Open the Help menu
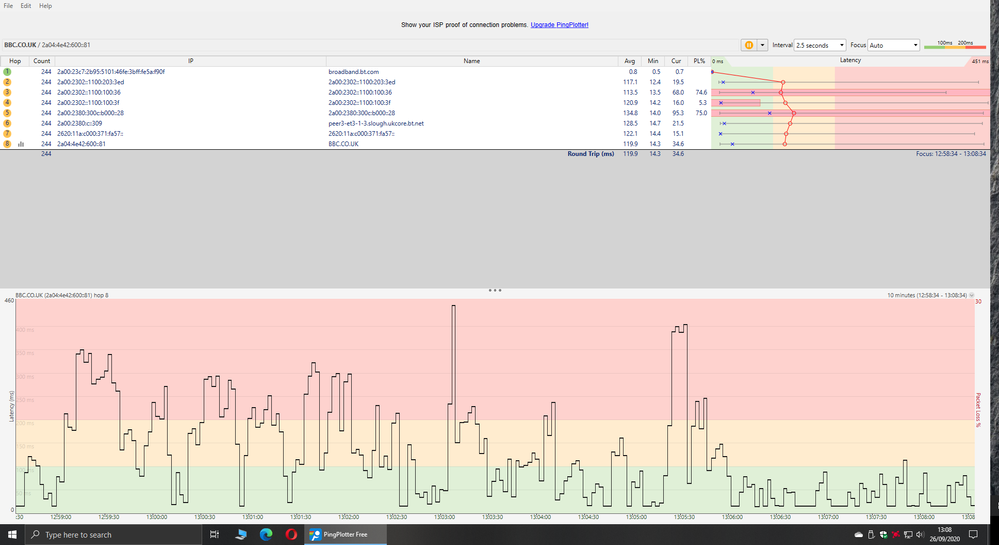Image resolution: width=999 pixels, height=545 pixels. pos(46,6)
